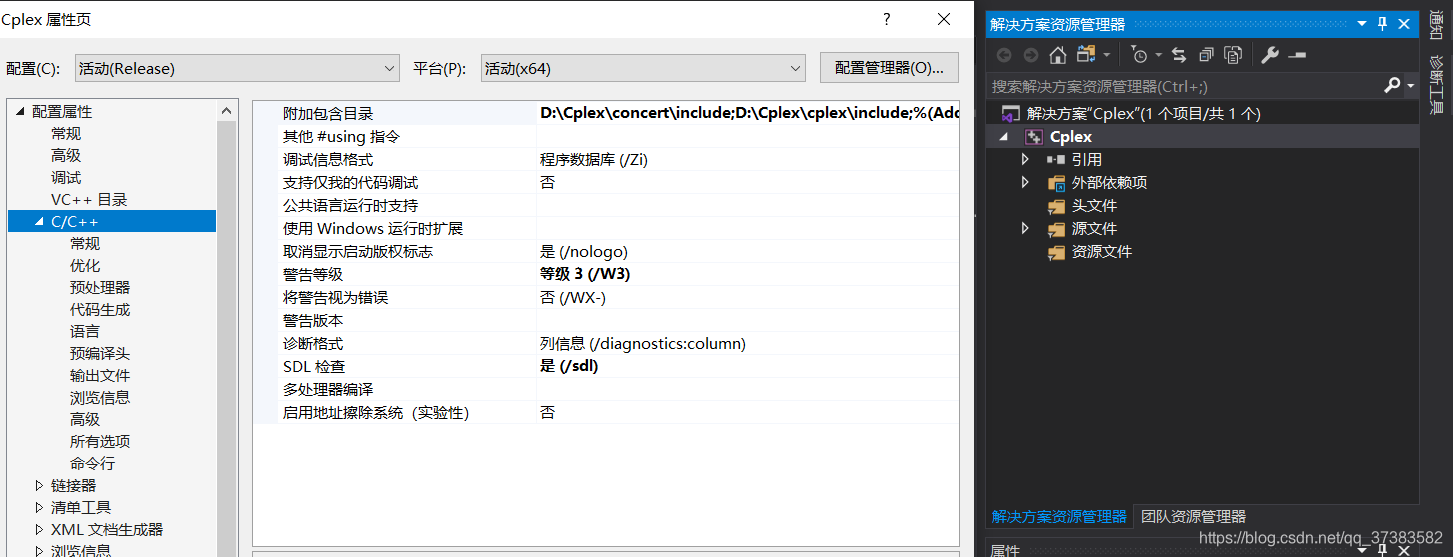
Task: Expand the 源文件 folder arrow
Action: coord(1025,229)
